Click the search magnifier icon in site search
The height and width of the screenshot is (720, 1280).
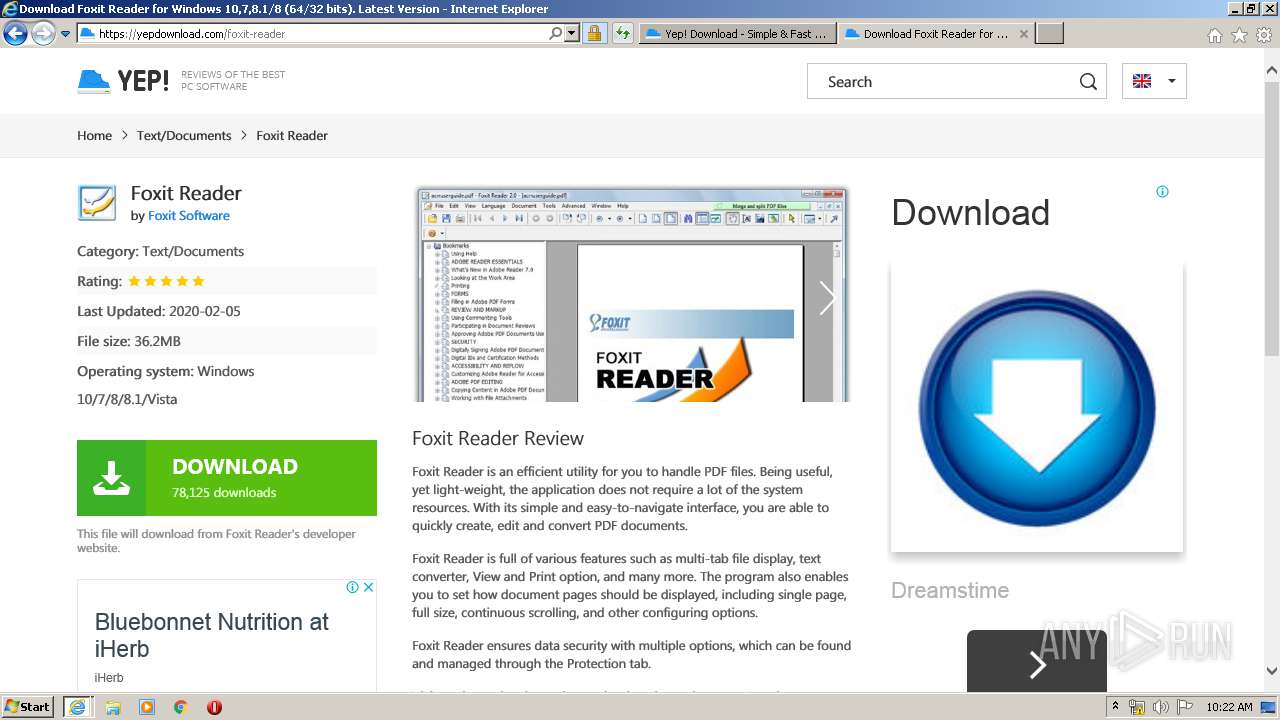(1088, 82)
